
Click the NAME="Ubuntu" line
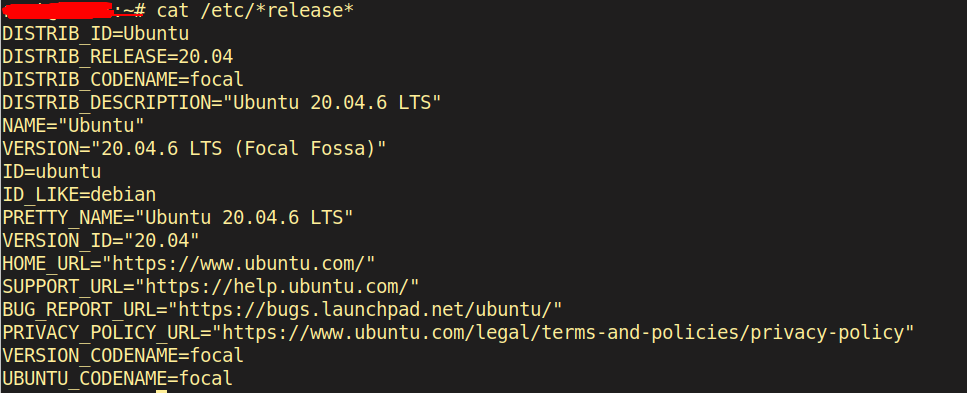[x=73, y=125]
